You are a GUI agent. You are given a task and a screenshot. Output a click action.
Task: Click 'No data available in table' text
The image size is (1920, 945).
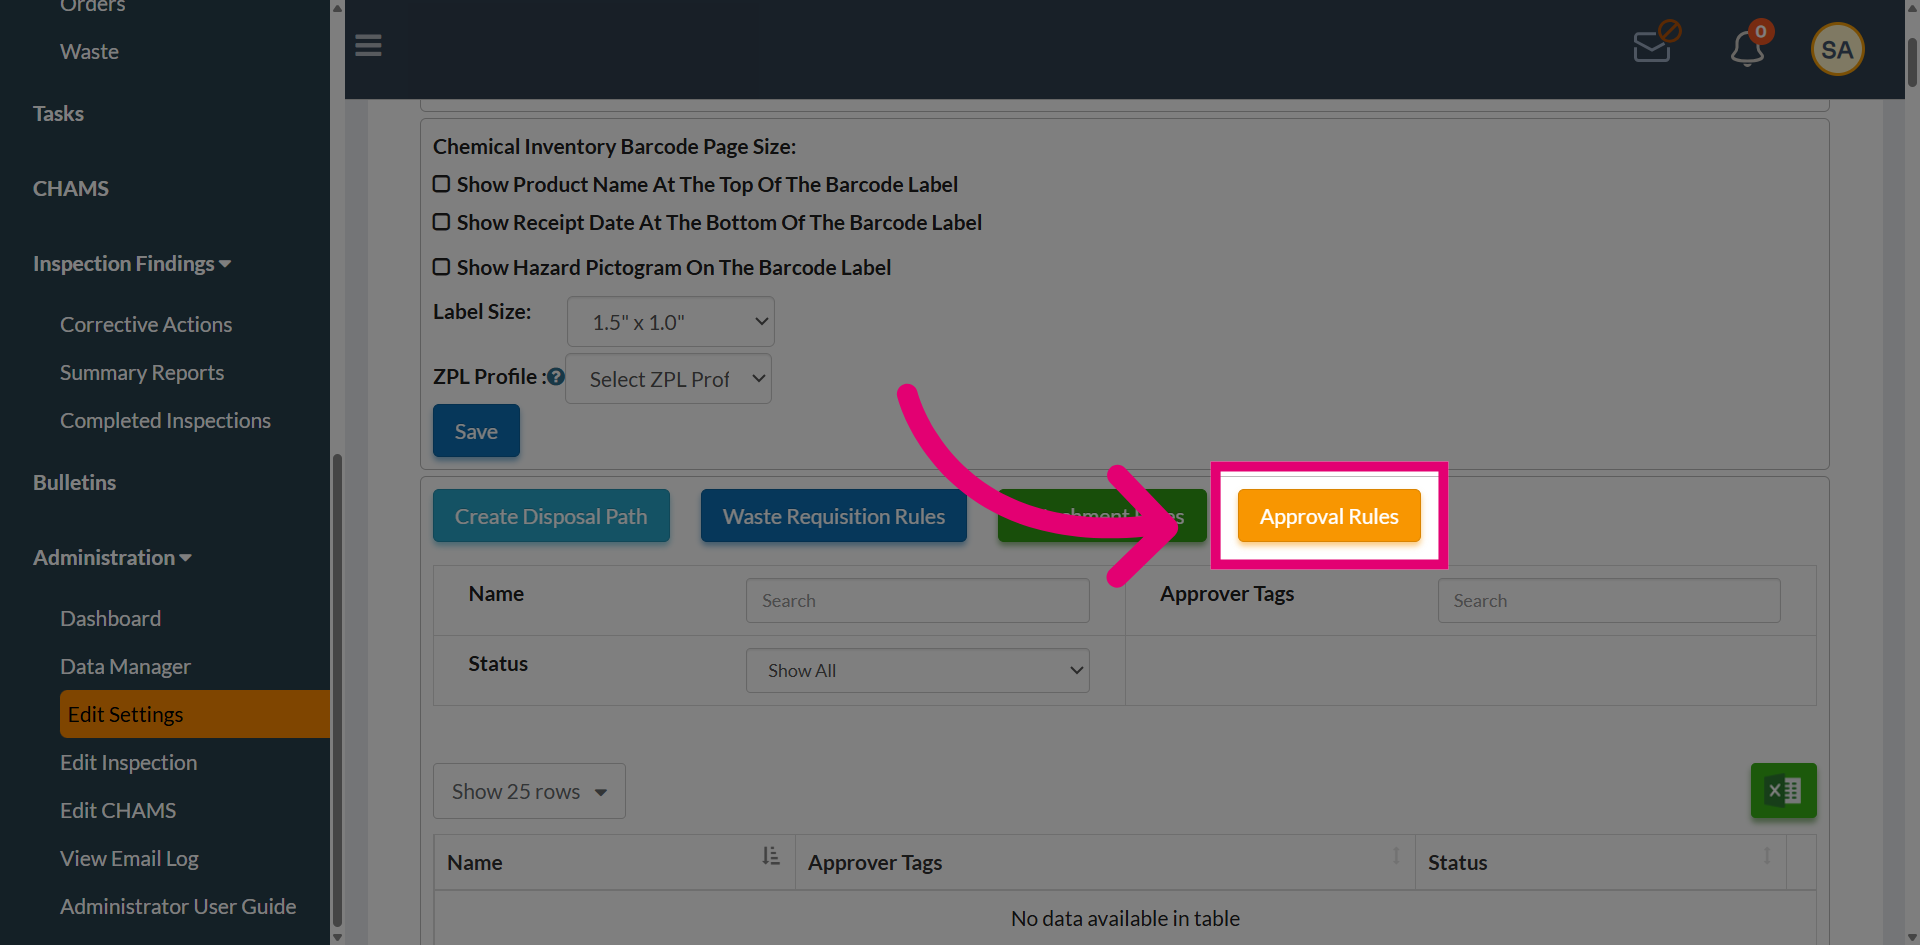[x=1125, y=918]
